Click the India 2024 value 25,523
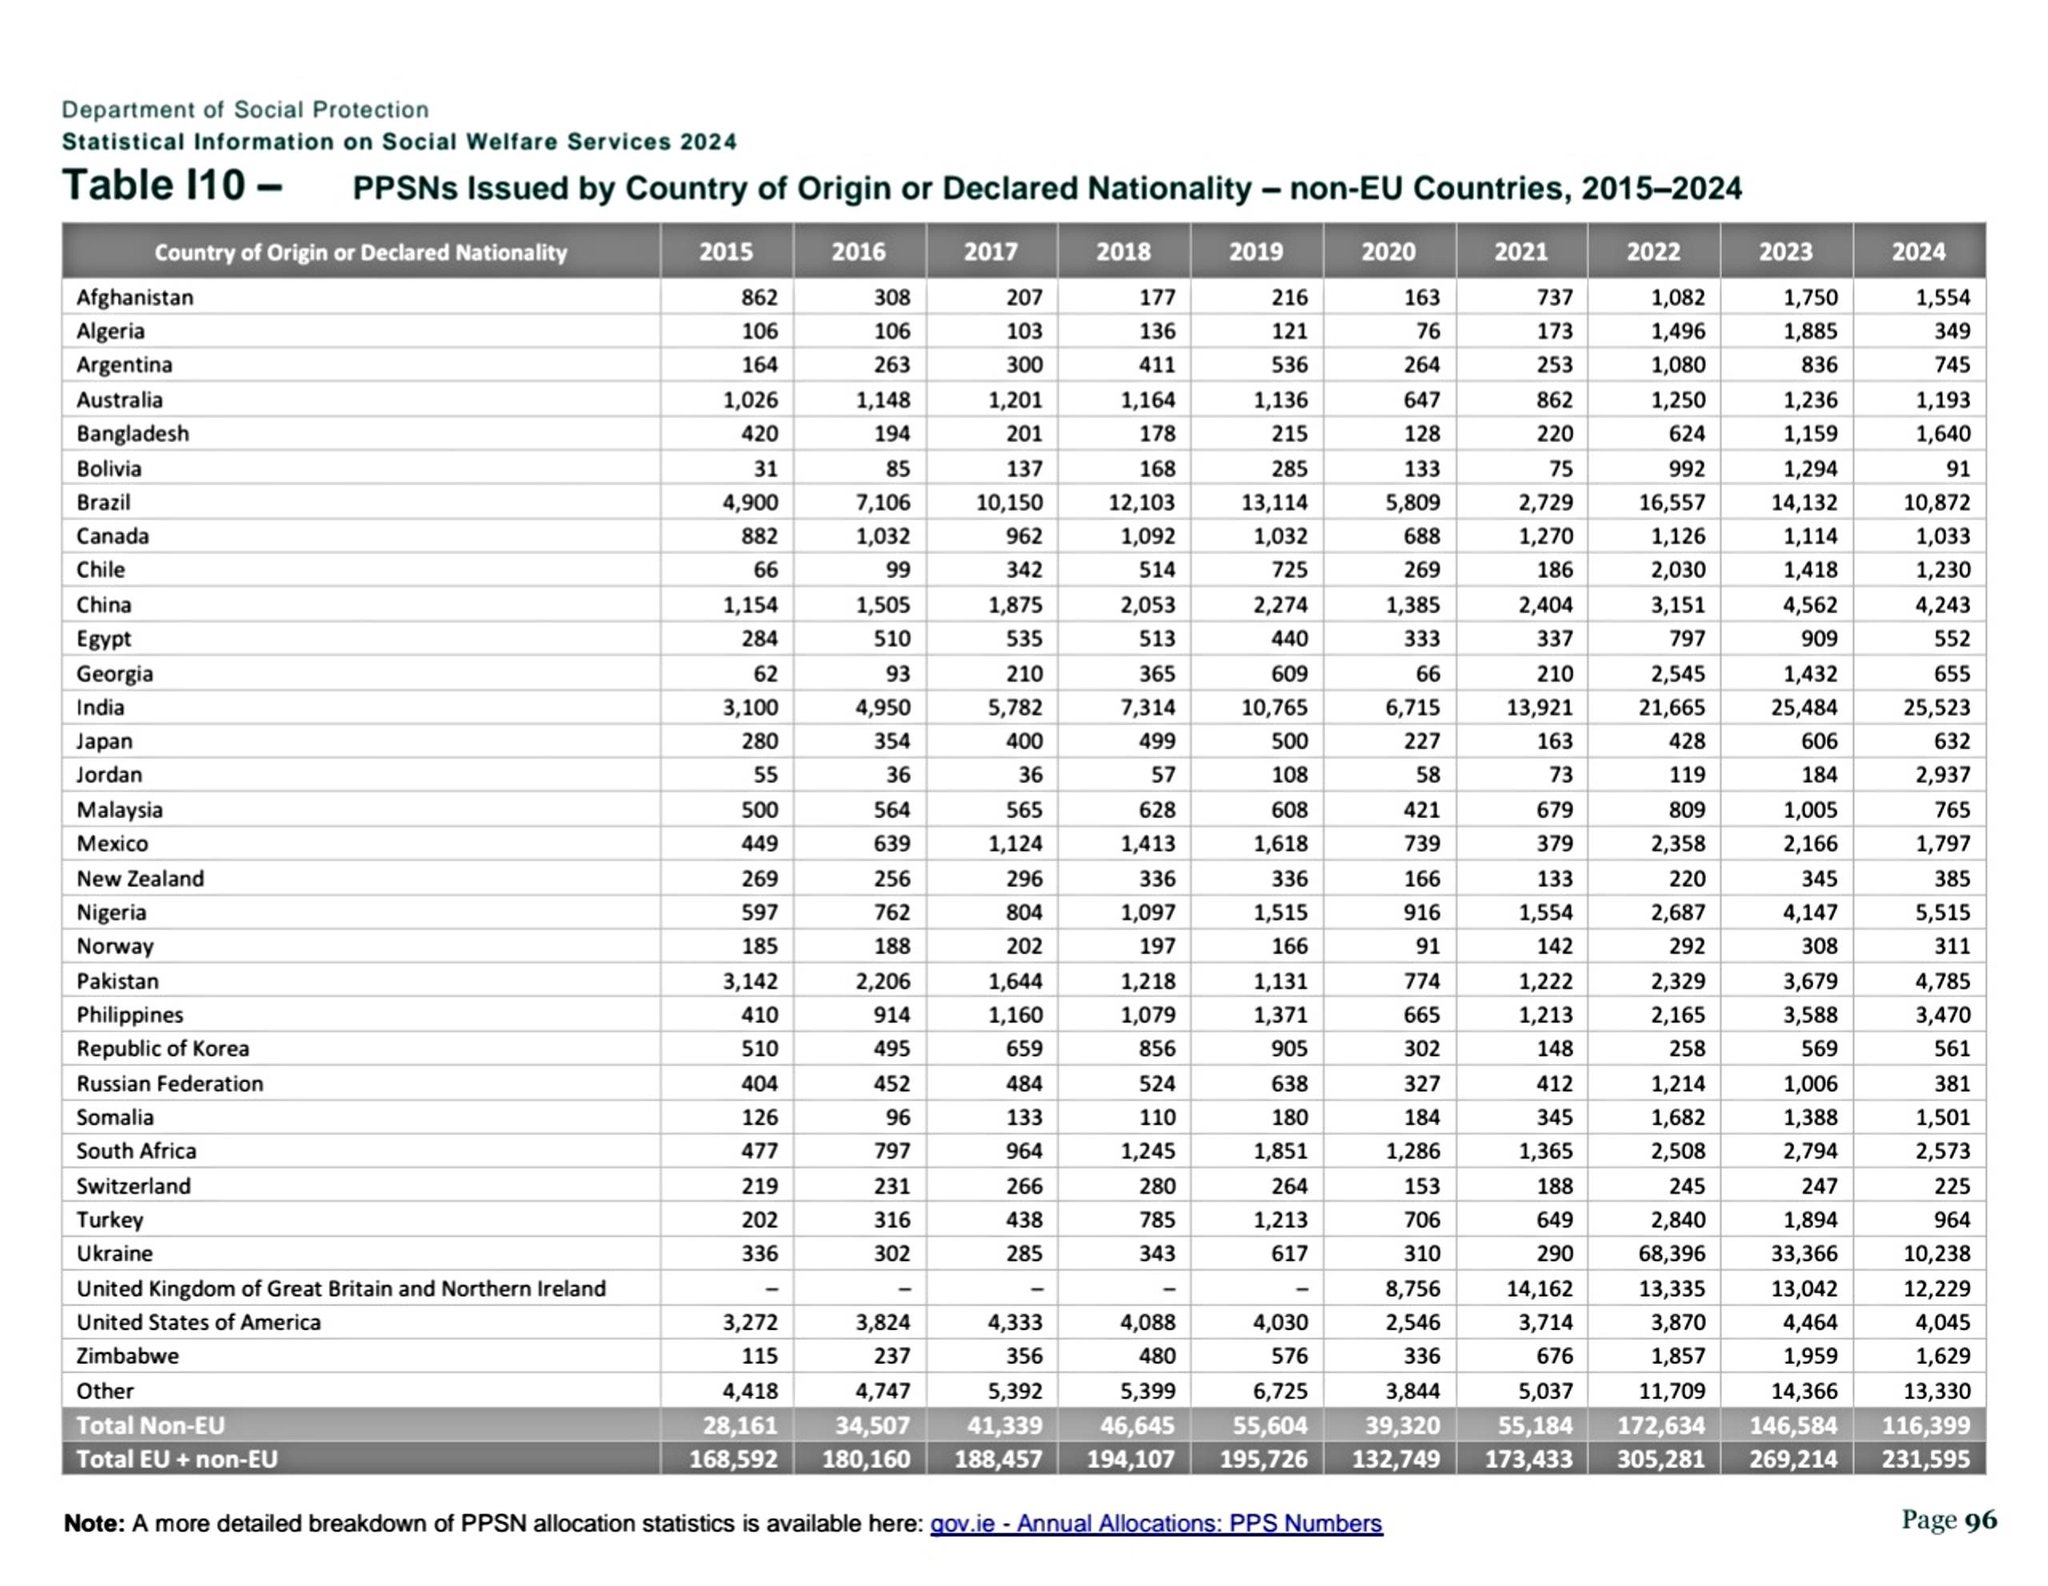2048x1586 pixels. pos(1936,707)
